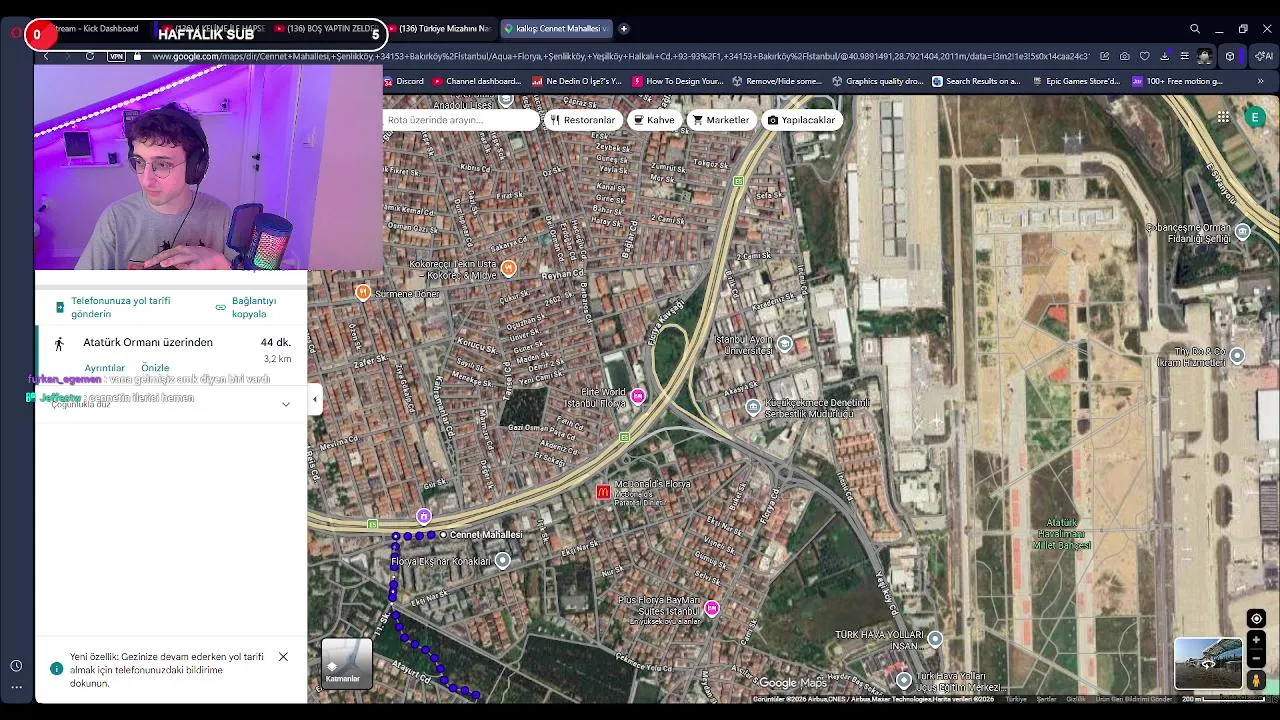This screenshot has height=720, width=1280.
Task: Open How To Design Your bookmark
Action: coord(678,81)
